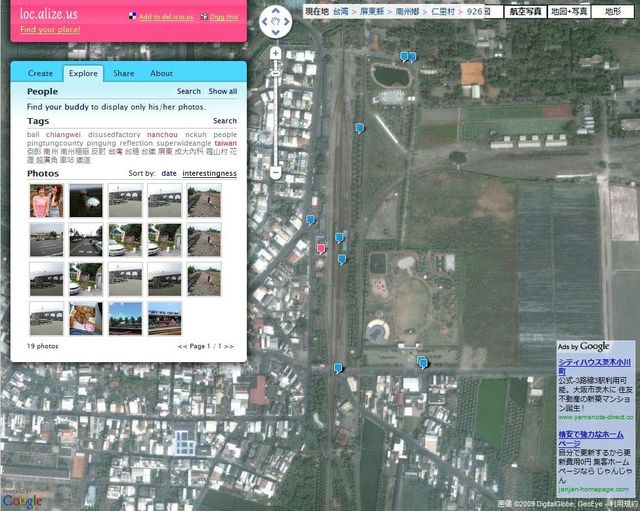The width and height of the screenshot is (640, 511).
Task: Pan the map up with arrow control
Action: tap(276, 9)
